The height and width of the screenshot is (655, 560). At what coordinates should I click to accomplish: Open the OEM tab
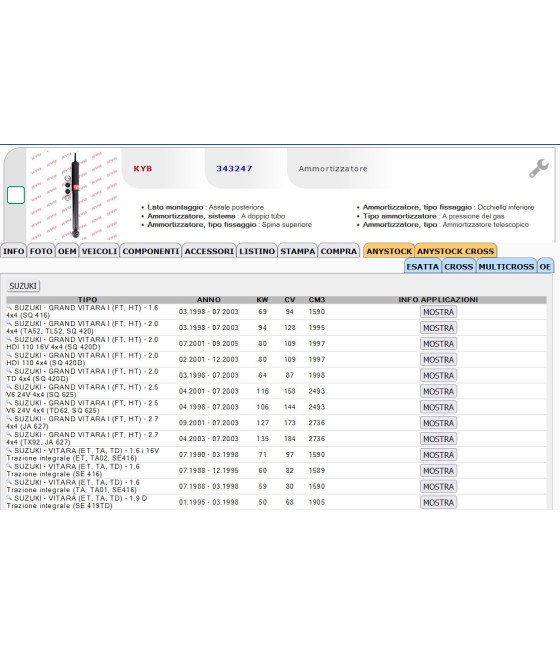pos(67,251)
